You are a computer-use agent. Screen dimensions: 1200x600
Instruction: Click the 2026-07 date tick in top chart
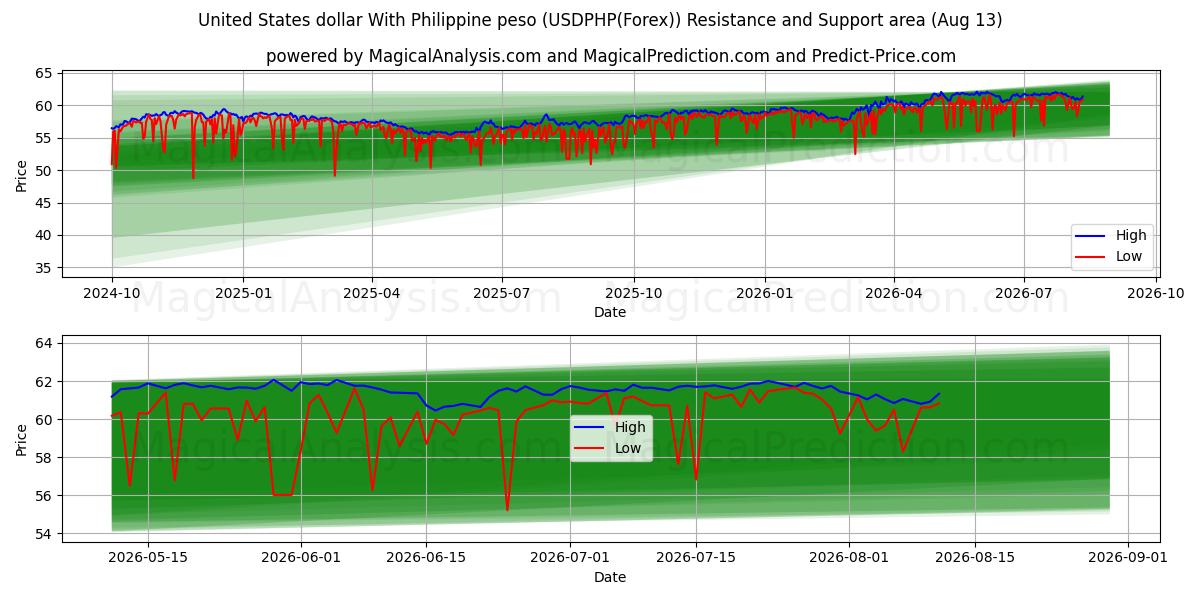point(1023,294)
